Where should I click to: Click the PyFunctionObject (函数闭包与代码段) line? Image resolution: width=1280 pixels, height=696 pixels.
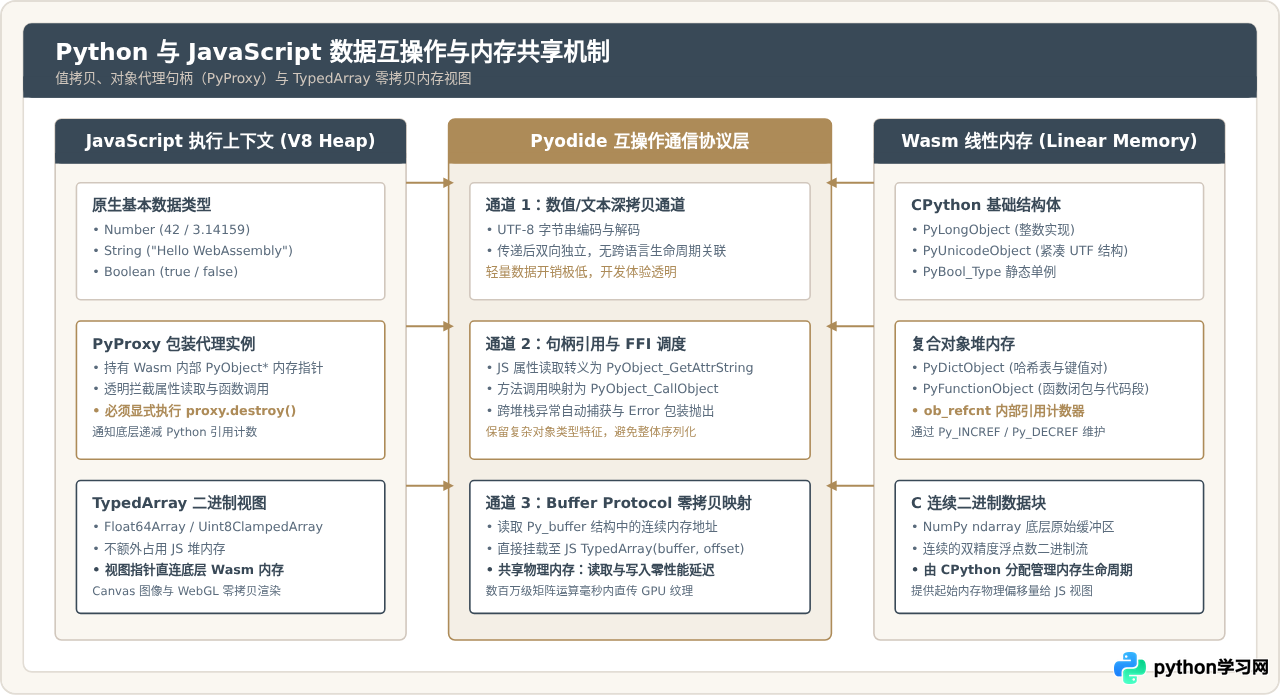pos(1030,389)
